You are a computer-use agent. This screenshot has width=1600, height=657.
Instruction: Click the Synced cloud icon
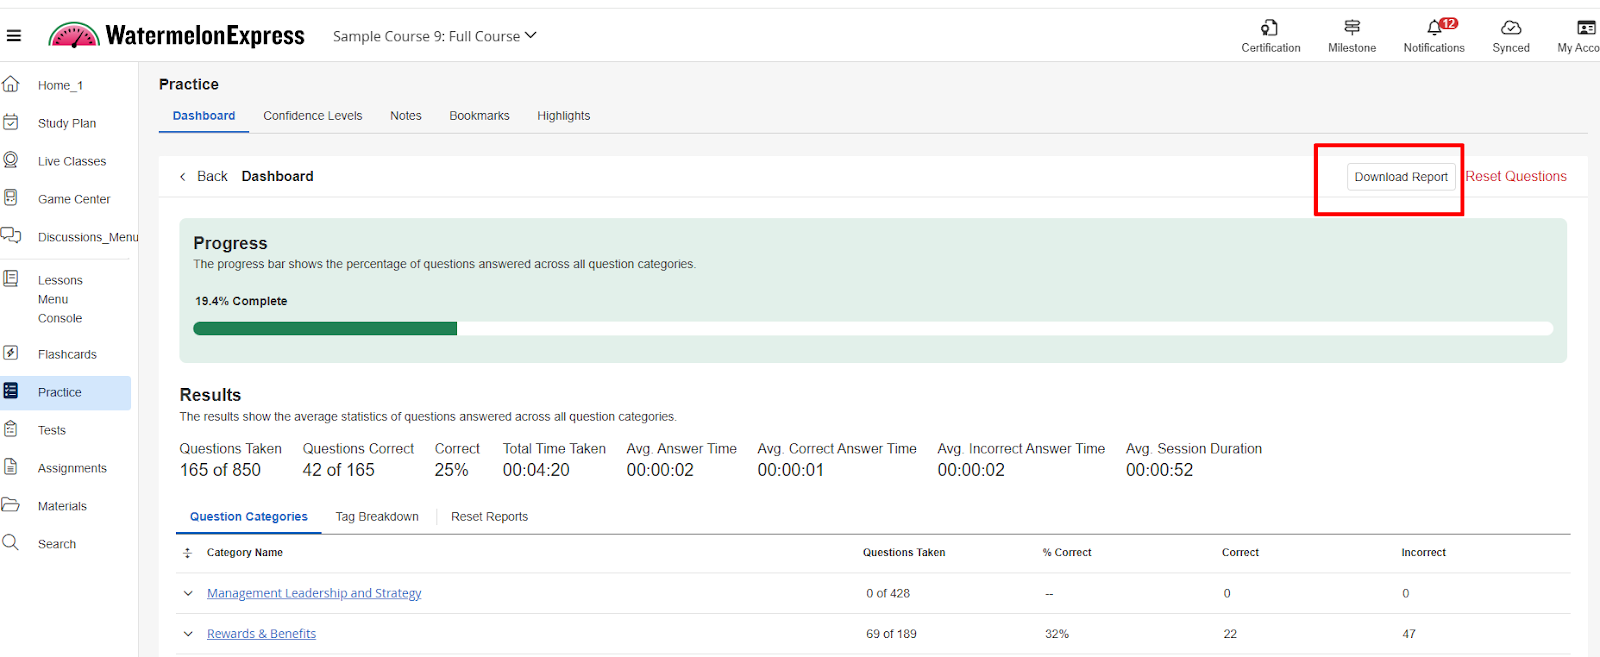click(x=1511, y=28)
